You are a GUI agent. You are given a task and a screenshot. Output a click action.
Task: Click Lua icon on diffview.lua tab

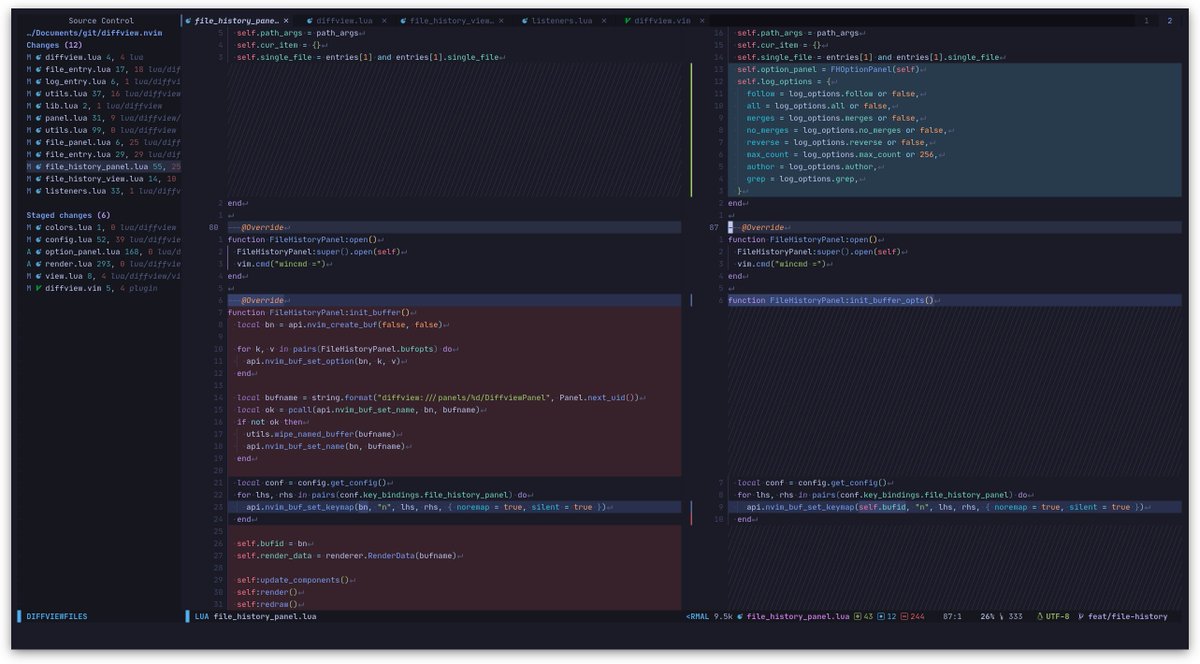(x=310, y=20)
